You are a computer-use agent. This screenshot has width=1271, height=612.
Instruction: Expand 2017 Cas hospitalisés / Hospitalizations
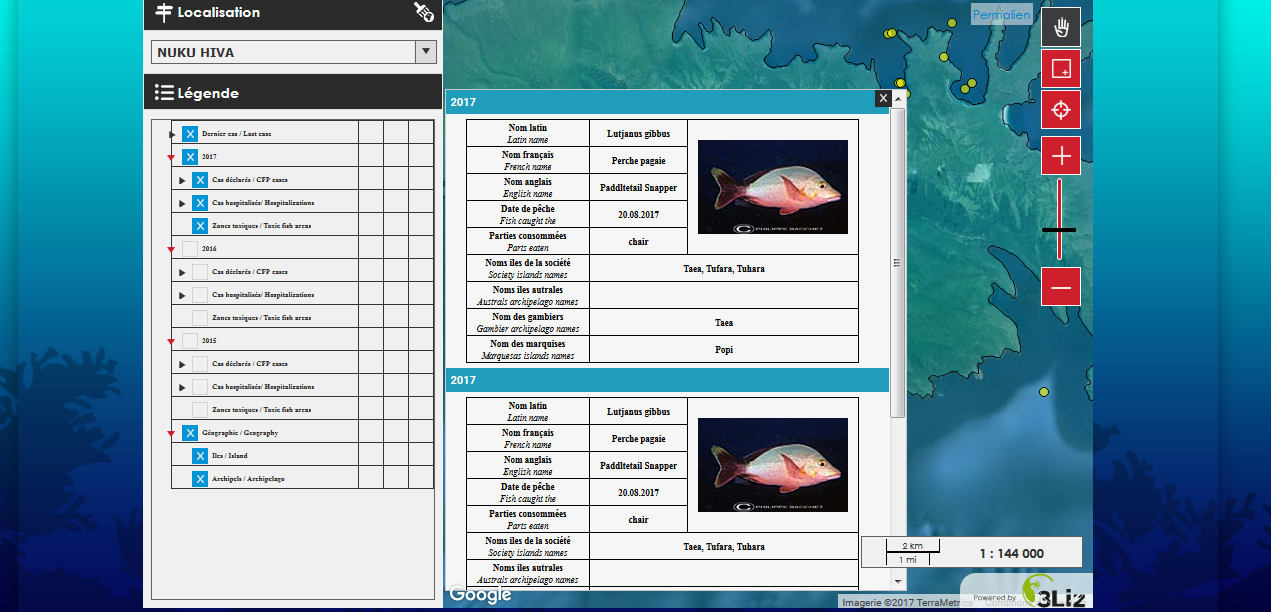pos(182,203)
